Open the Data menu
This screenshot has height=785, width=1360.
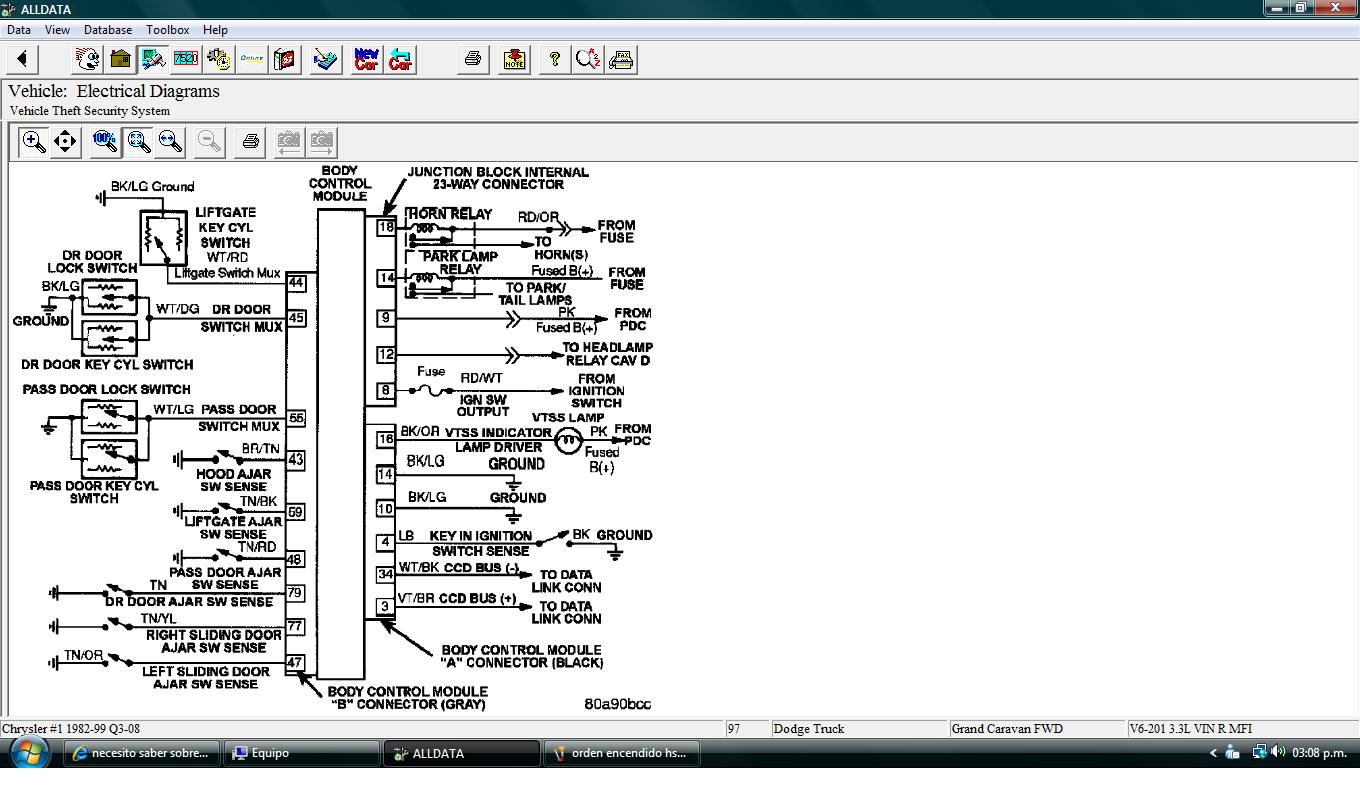pyautogui.click(x=18, y=30)
